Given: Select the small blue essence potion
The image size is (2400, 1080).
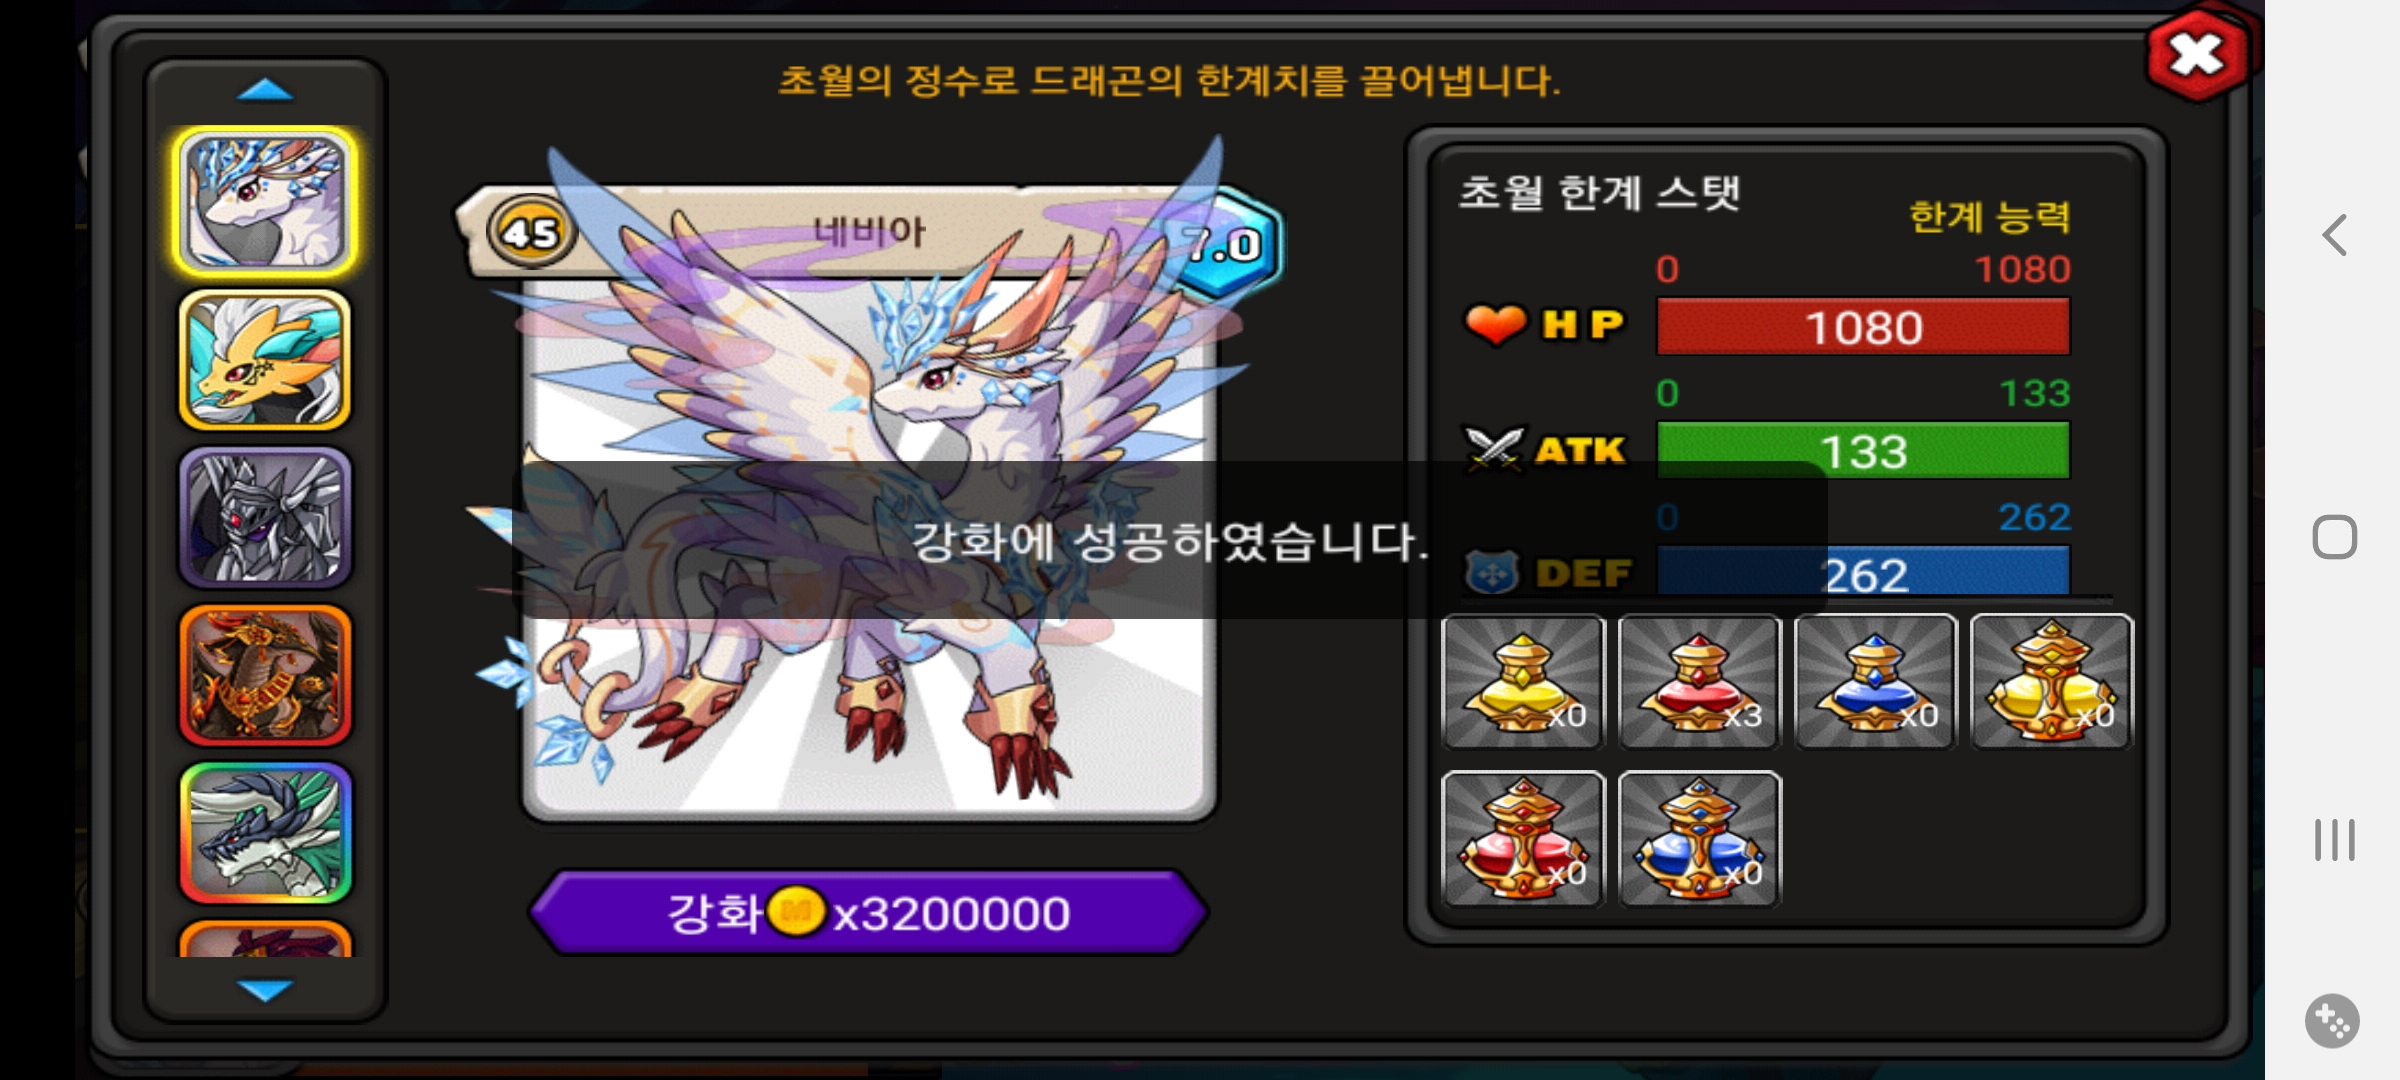Looking at the screenshot, I should [x=1875, y=682].
